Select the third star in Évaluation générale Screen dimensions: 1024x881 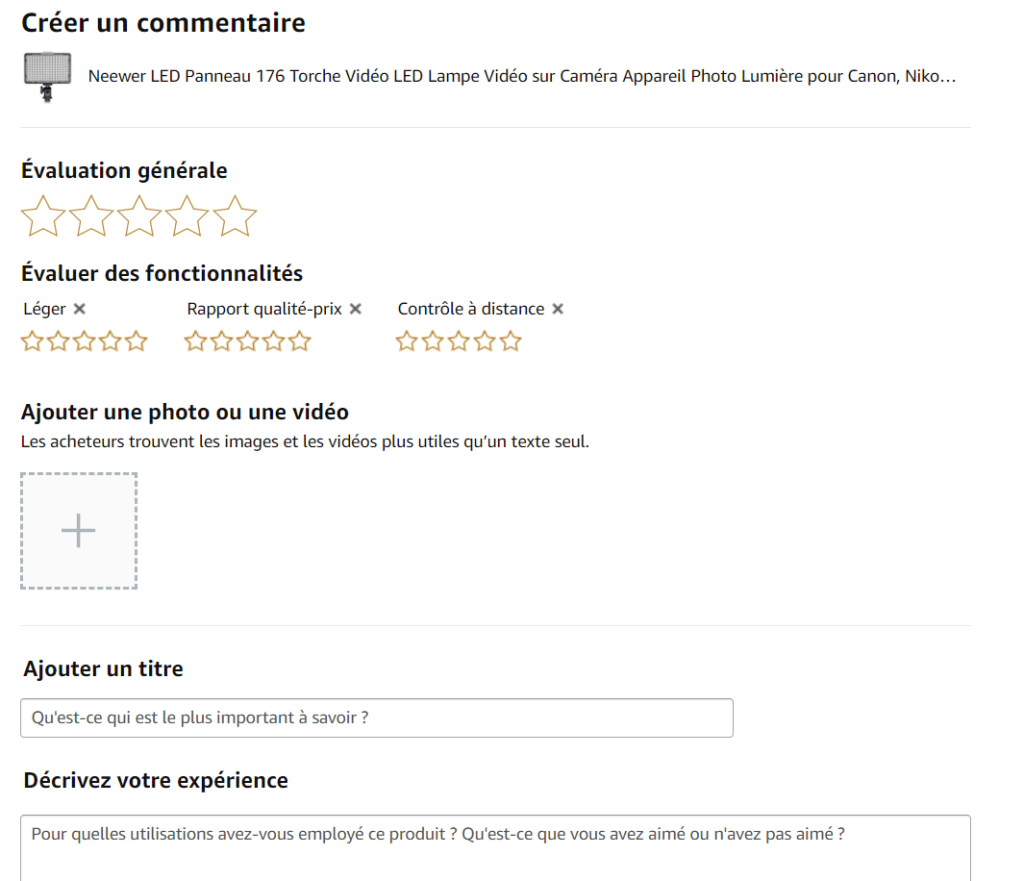pos(139,216)
